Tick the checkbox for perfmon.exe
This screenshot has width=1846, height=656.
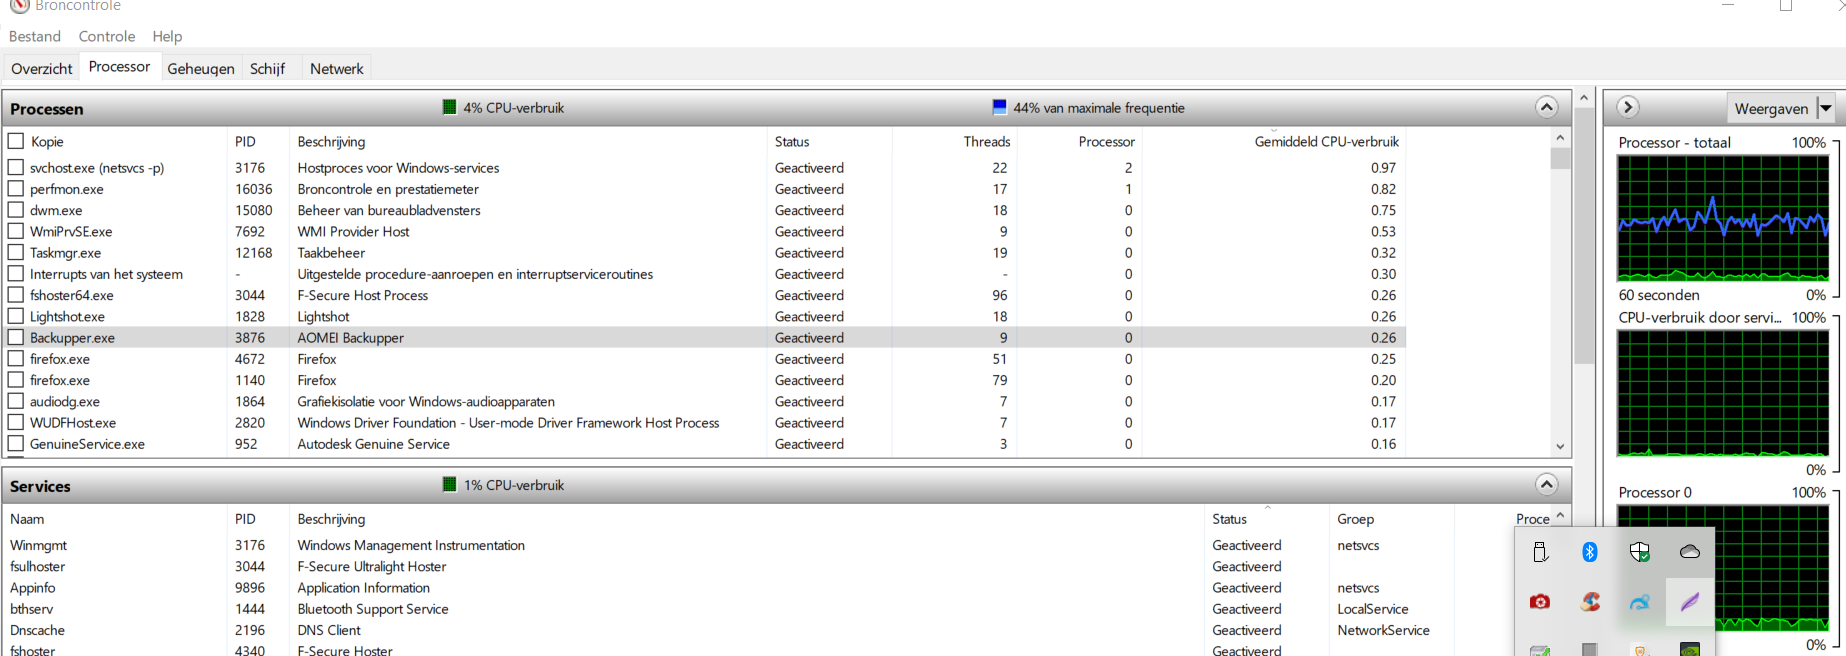[16, 188]
